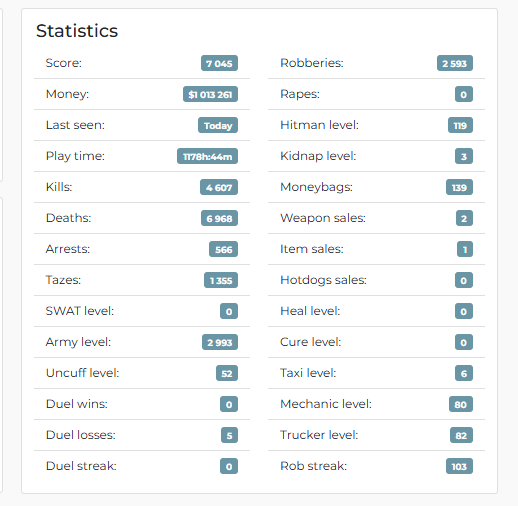Click the Mechanic level badge 80
The height and width of the screenshot is (506, 518).
[461, 404]
